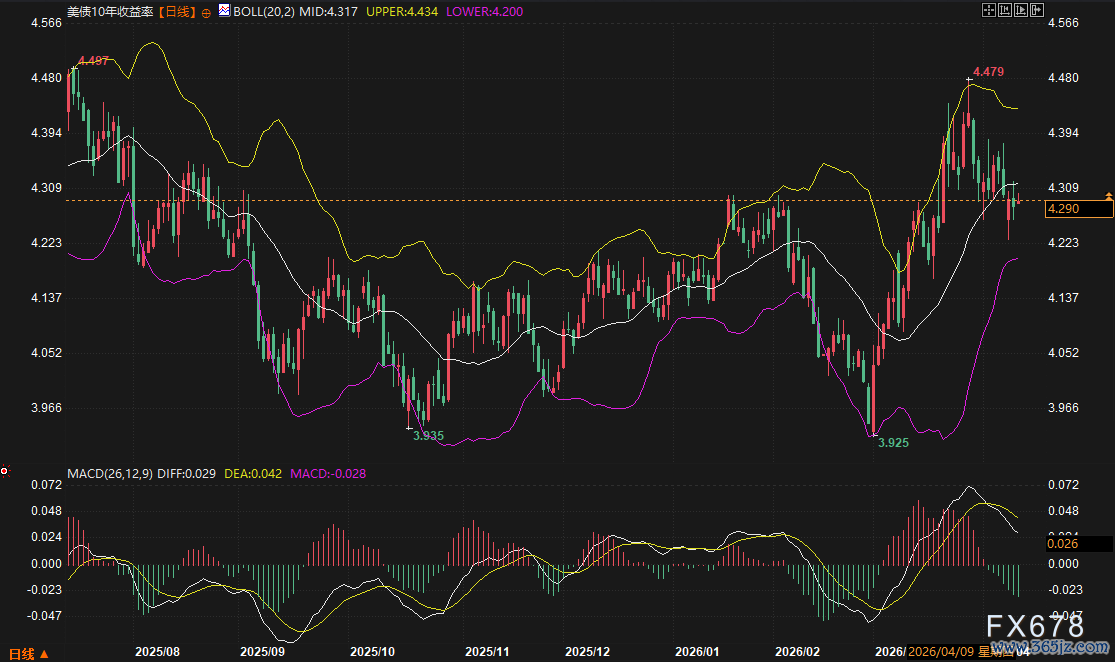Viewport: 1115px width, 662px height.
Task: Click the DIFF:0.029 value
Action: [x=186, y=474]
